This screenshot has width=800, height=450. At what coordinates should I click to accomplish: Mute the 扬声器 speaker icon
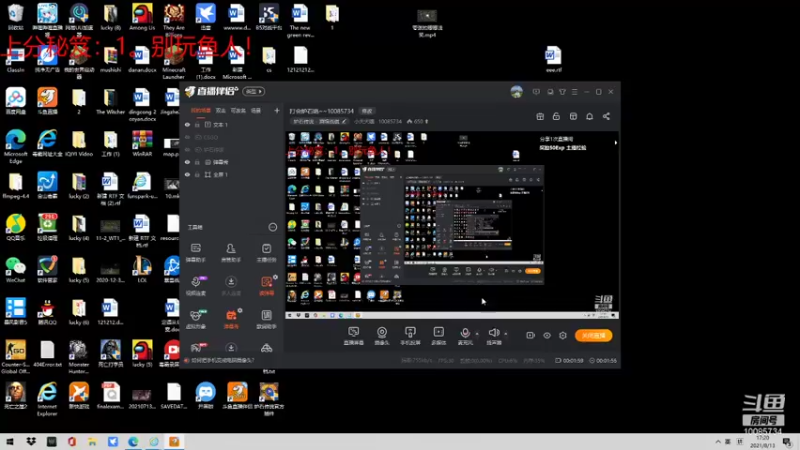(493, 333)
